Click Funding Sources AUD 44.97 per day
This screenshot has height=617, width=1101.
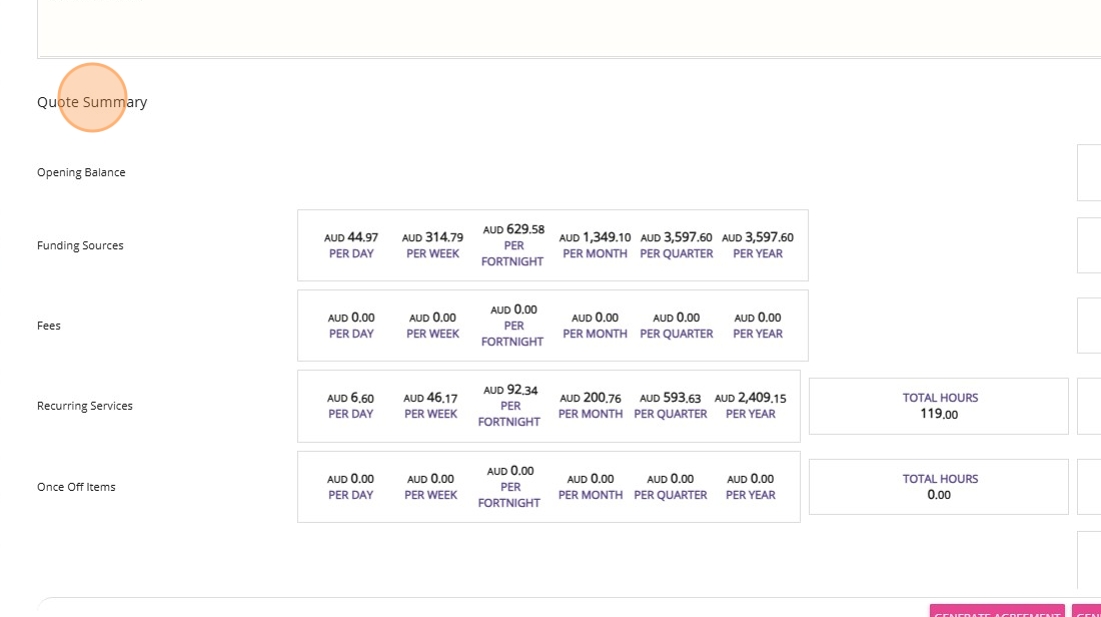[351, 245]
